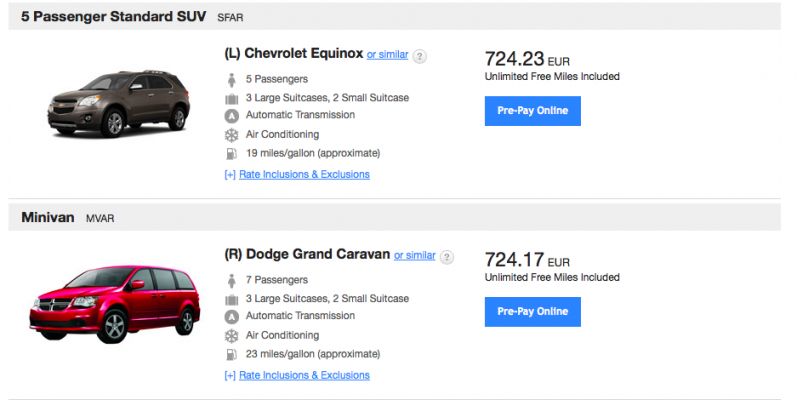
Task: Click the air conditioning snowflake for Equinox
Action: [x=232, y=135]
